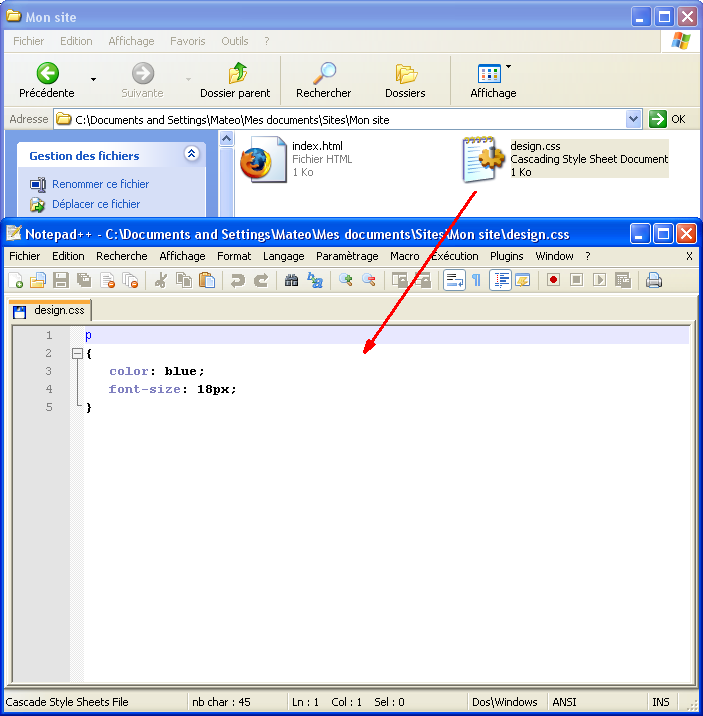Select the design.css file in Explorer
The height and width of the screenshot is (716, 703).
(565, 159)
